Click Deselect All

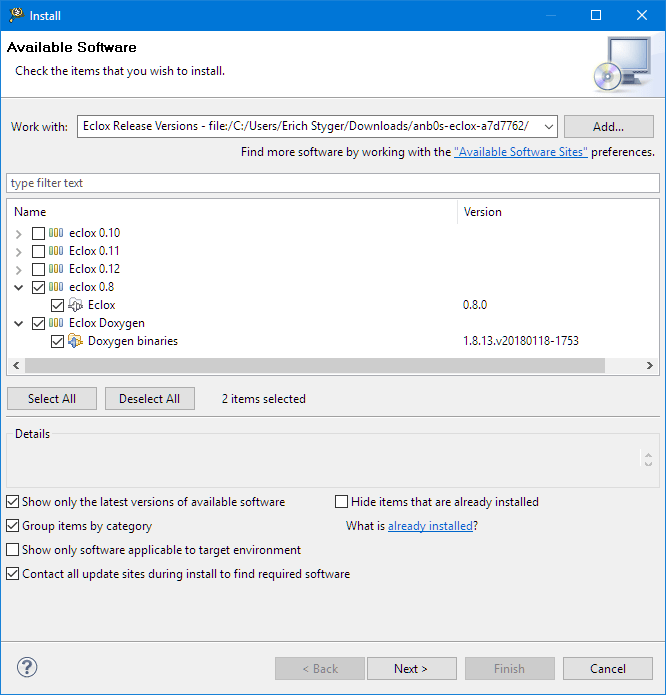click(150, 398)
